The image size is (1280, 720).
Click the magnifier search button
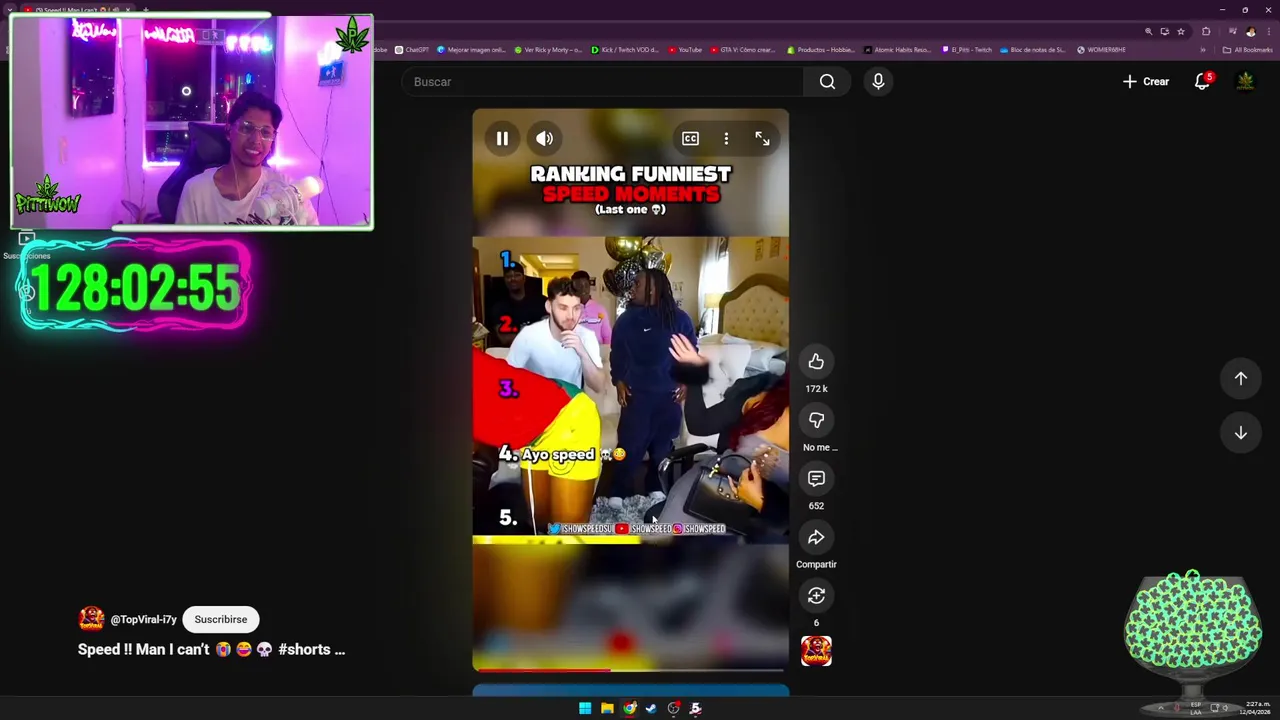827,82
